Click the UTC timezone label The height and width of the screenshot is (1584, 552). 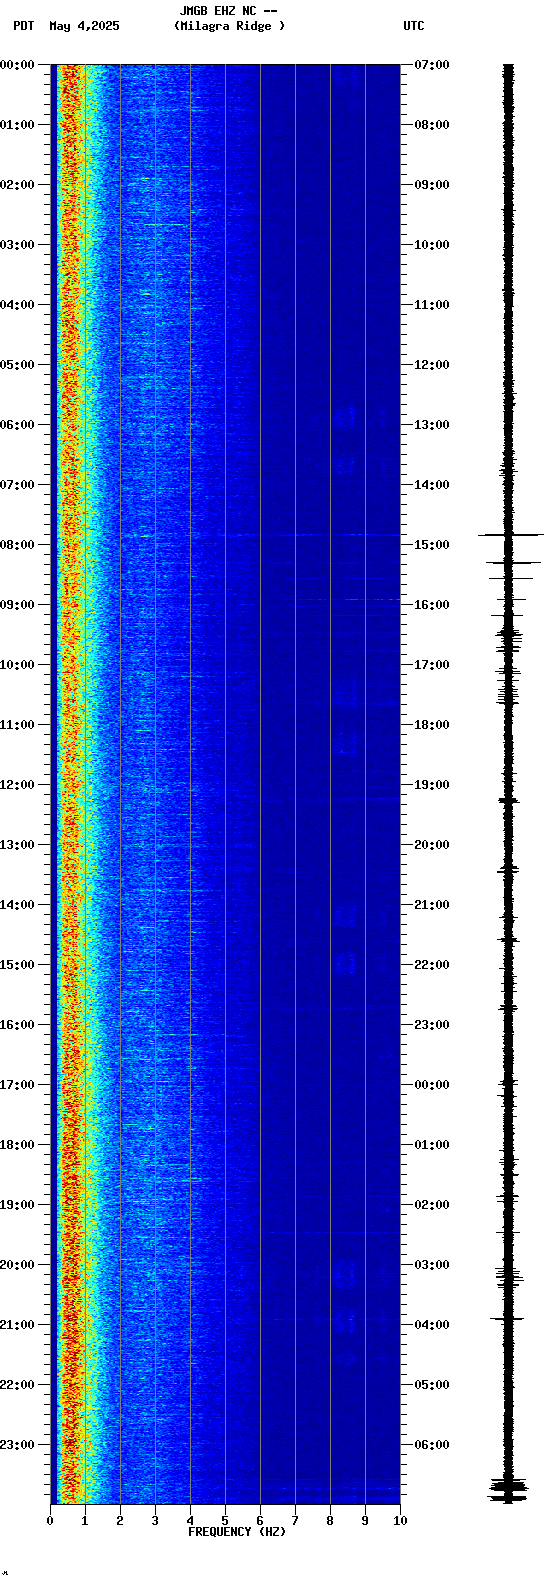[414, 26]
